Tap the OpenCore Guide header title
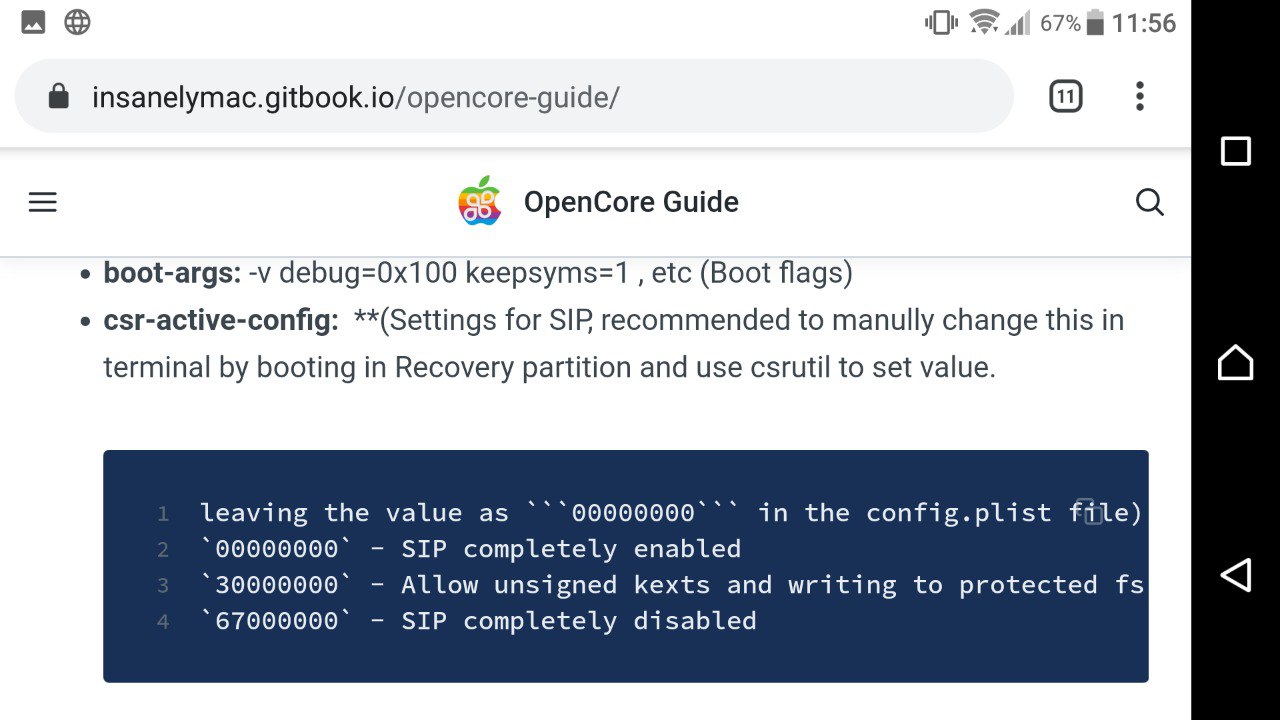Viewport: 1280px width, 720px height. click(631, 202)
